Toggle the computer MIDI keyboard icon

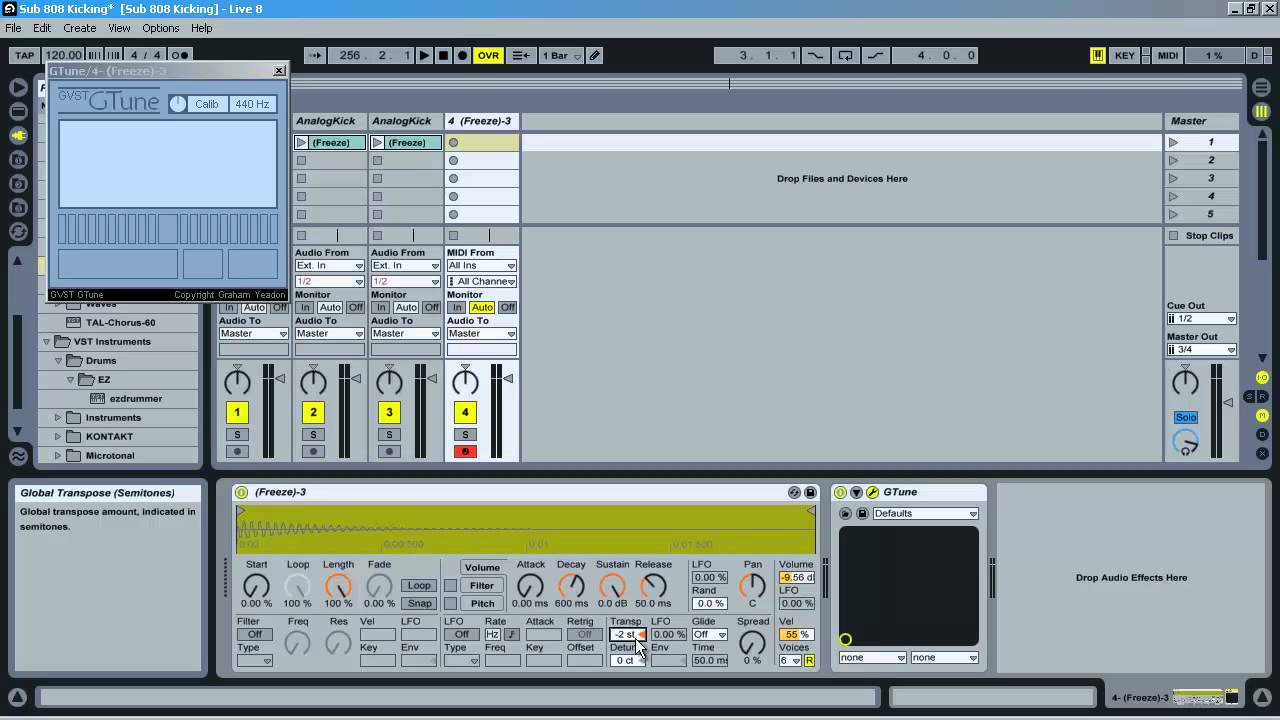click(1097, 56)
